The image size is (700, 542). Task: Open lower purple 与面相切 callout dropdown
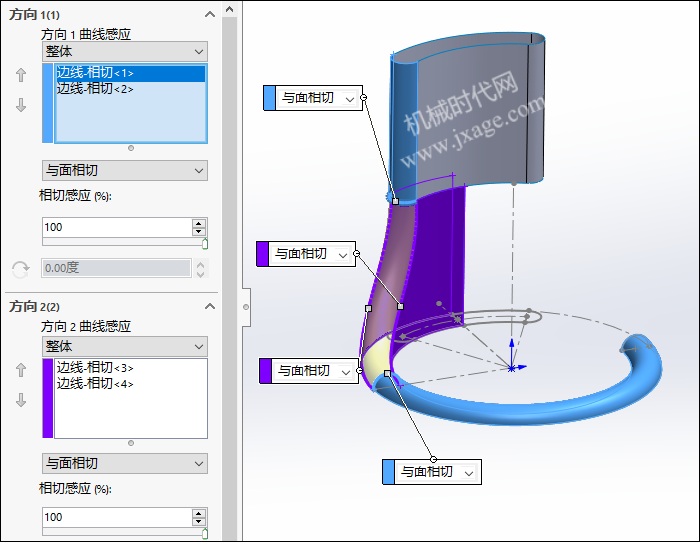(x=346, y=371)
